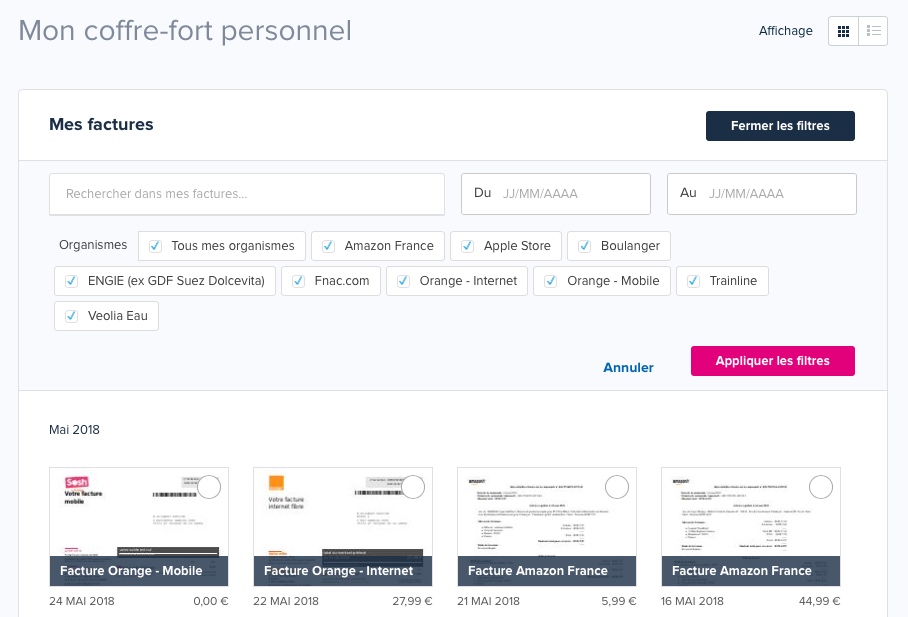Focus the Du start date field
Viewport: 908px width, 617px height.
tap(556, 194)
